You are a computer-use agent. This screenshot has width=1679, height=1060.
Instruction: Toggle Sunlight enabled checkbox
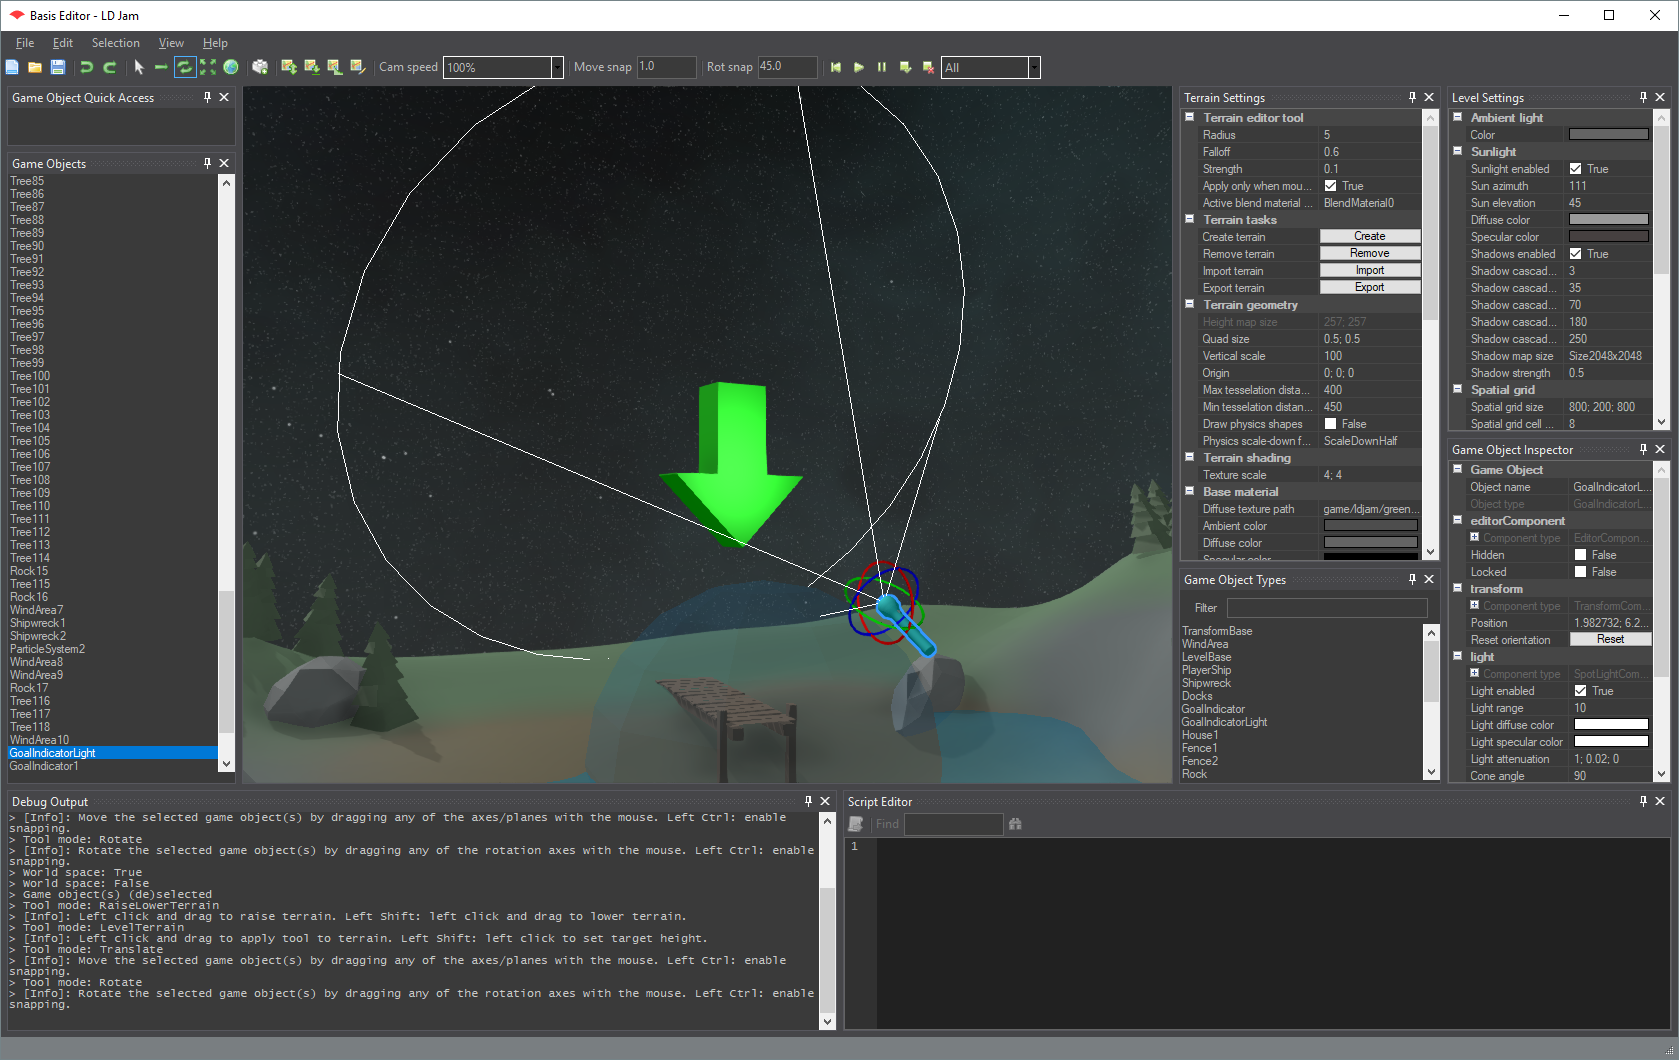[x=1576, y=169]
